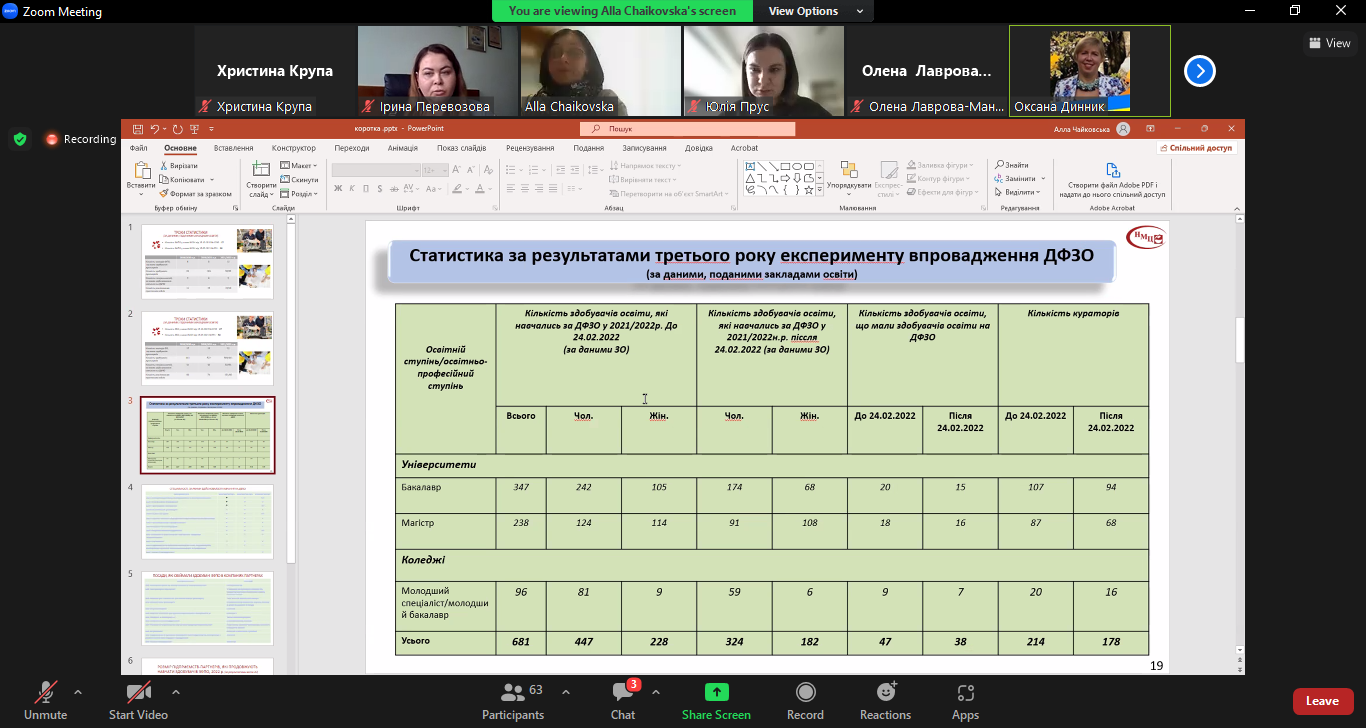Open the Reactions icon
The image size is (1366, 728).
(x=885, y=693)
